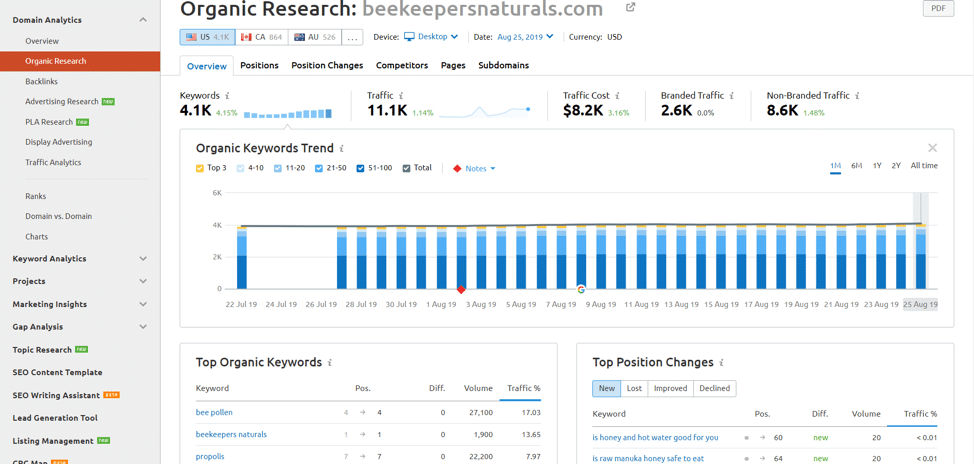Set chart range to 2Y
This screenshot has width=974, height=464.
click(x=896, y=166)
